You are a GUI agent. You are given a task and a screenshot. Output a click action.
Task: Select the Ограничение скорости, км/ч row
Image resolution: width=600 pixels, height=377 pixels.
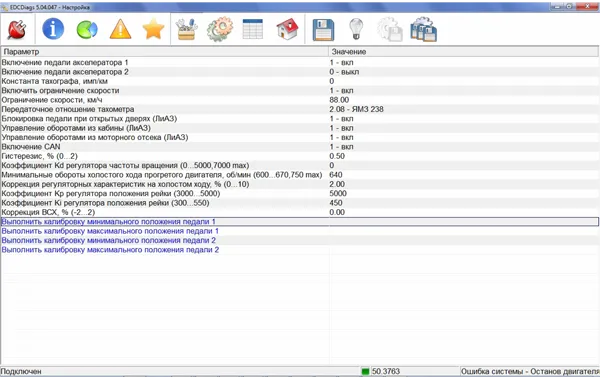pyautogui.click(x=300, y=100)
